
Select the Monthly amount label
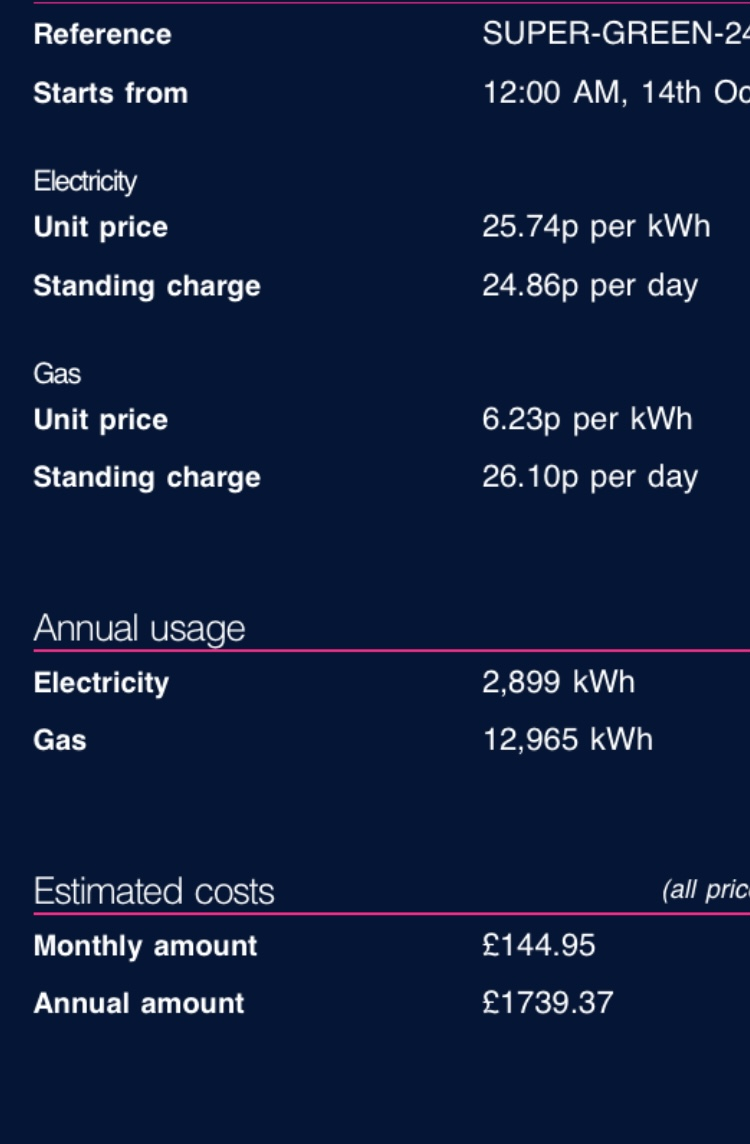pos(145,946)
